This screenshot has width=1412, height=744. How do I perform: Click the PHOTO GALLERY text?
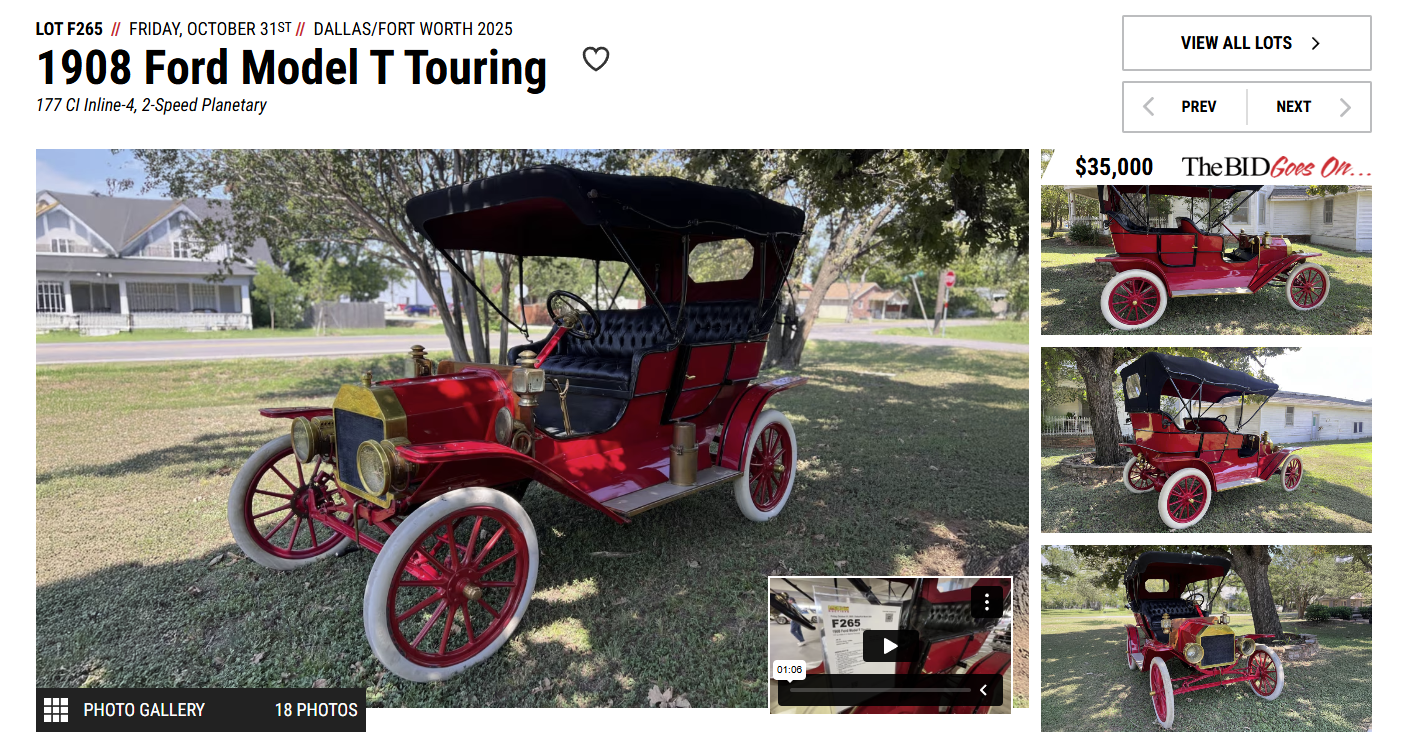(144, 710)
